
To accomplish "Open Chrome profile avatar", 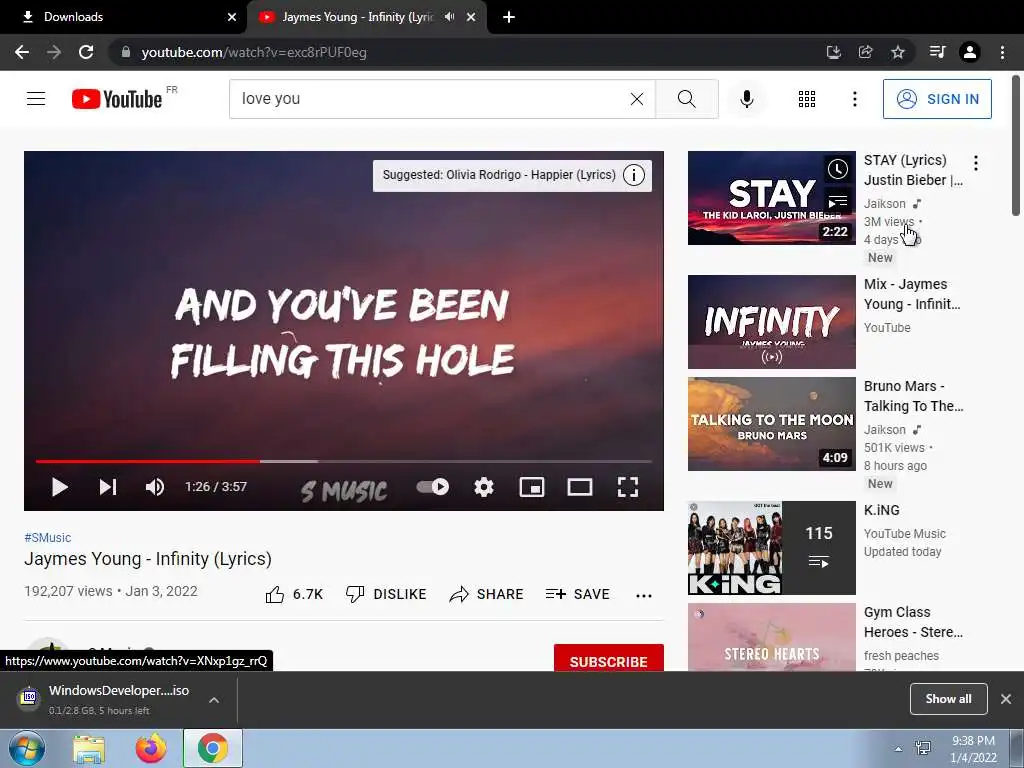I will tap(970, 52).
